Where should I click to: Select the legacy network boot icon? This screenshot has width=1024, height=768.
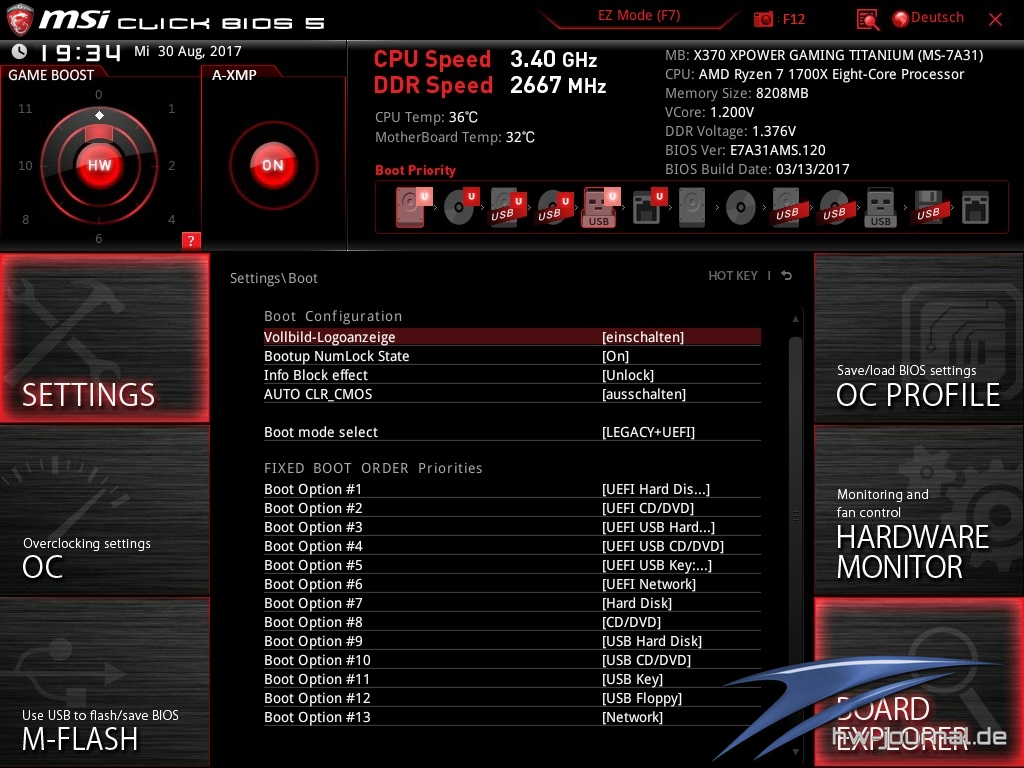pos(975,207)
